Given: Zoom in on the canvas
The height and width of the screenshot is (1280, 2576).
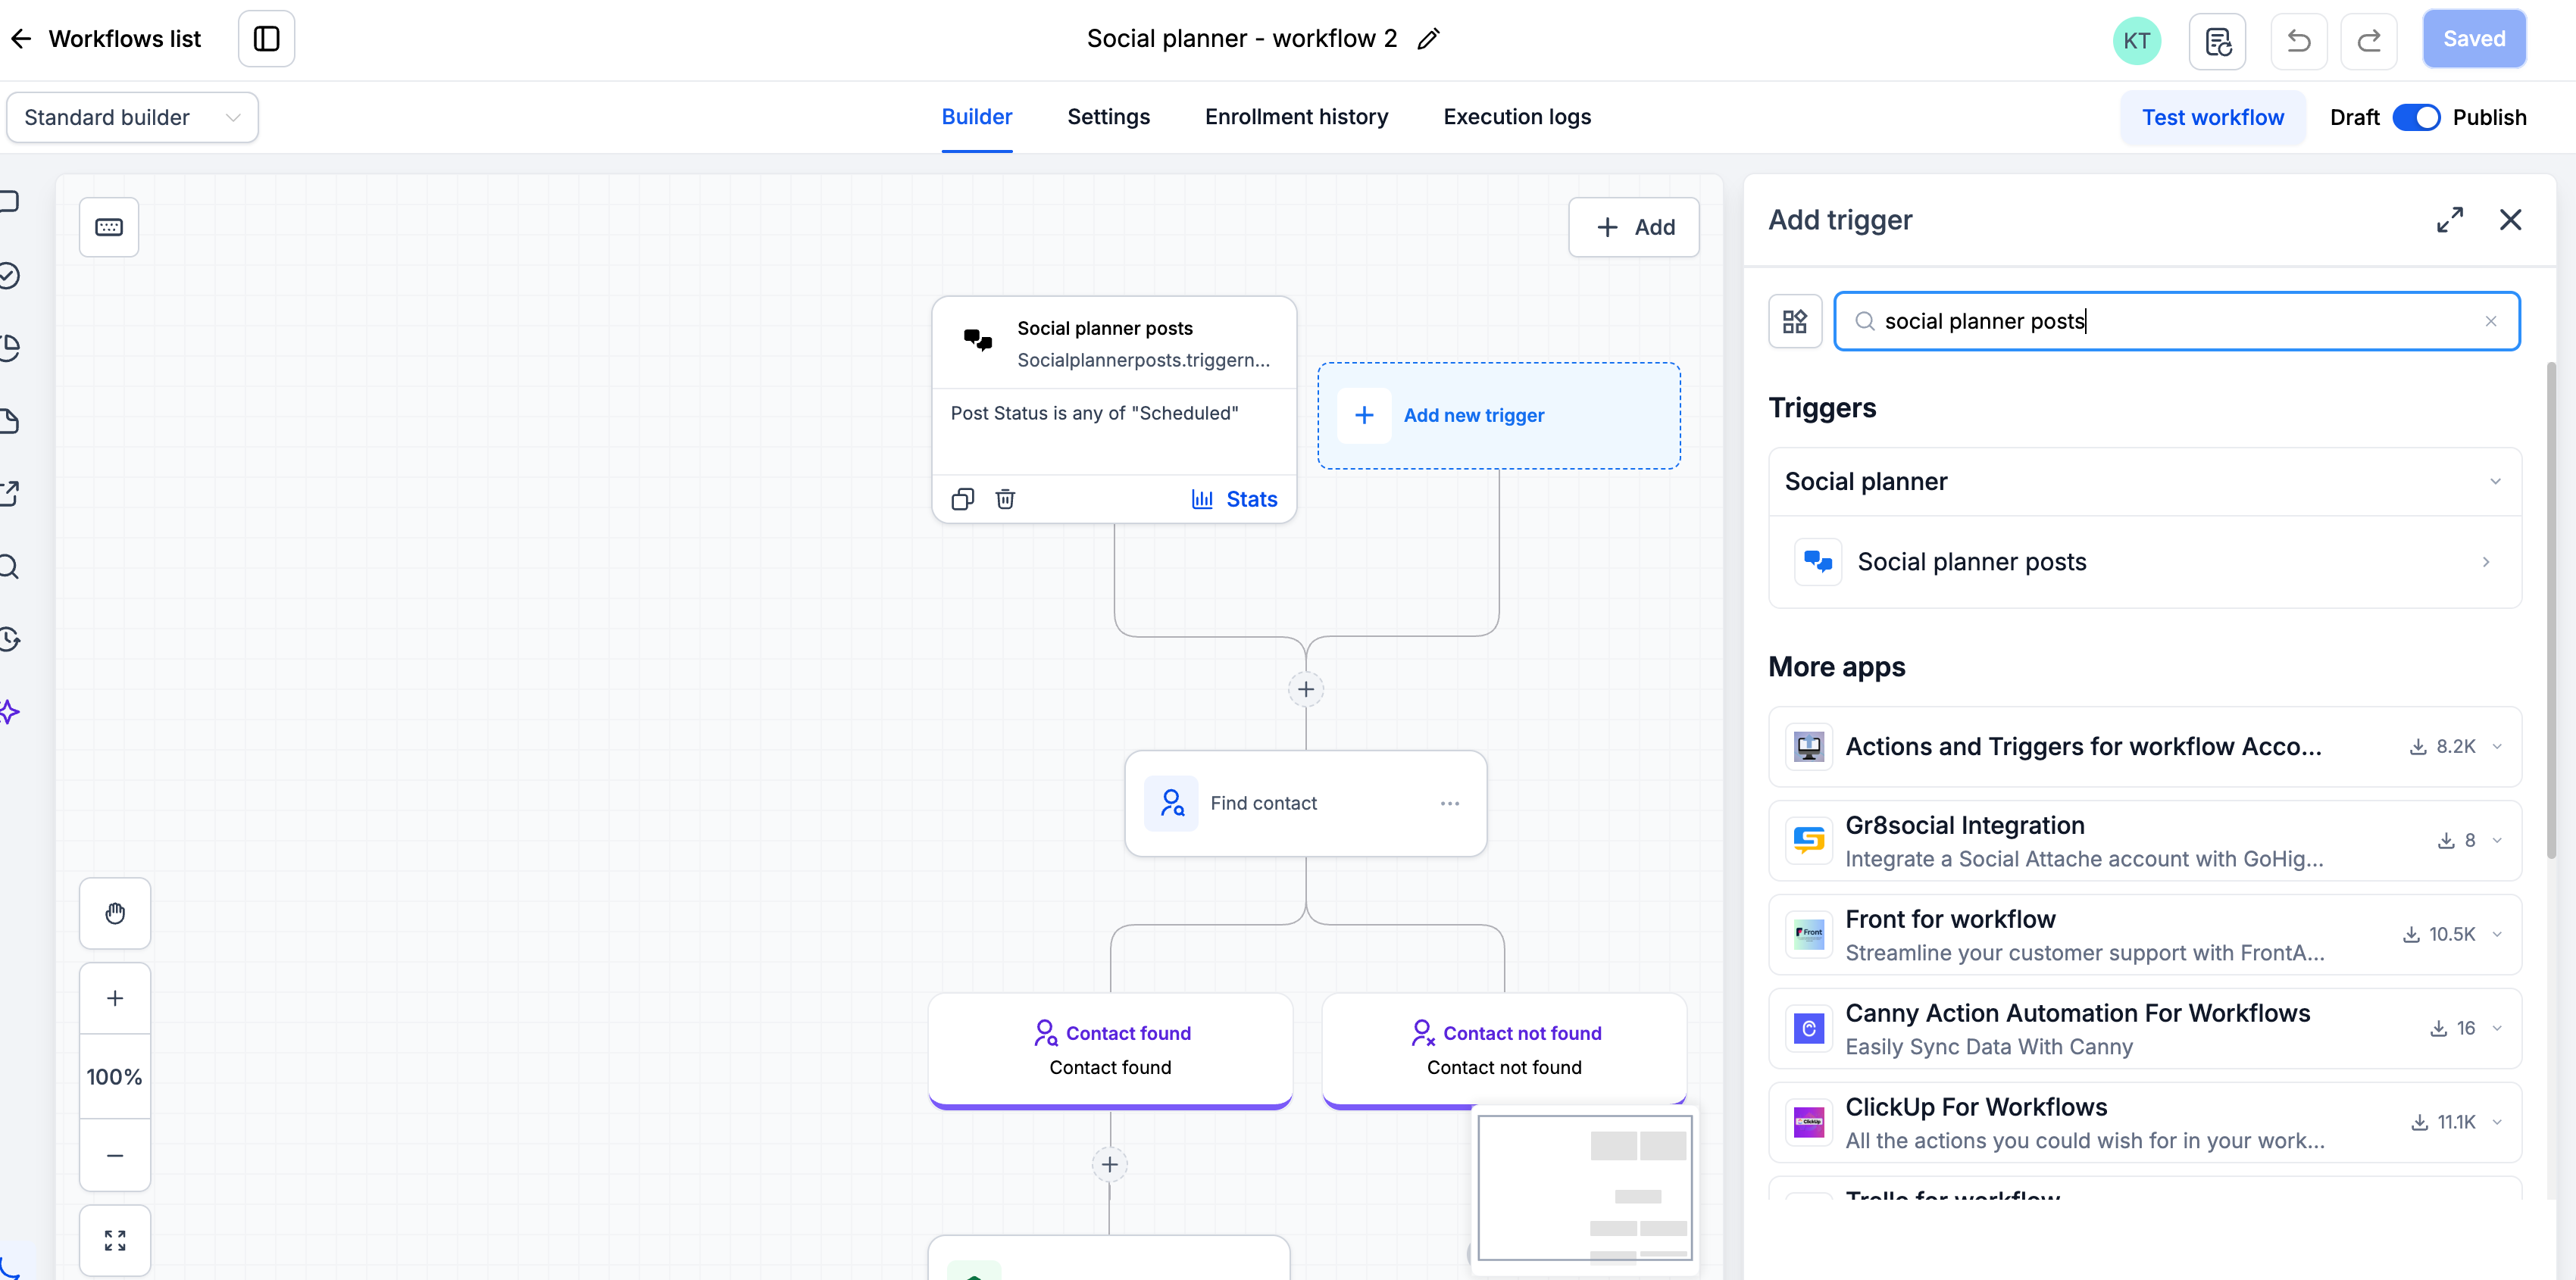Looking at the screenshot, I should coord(115,998).
